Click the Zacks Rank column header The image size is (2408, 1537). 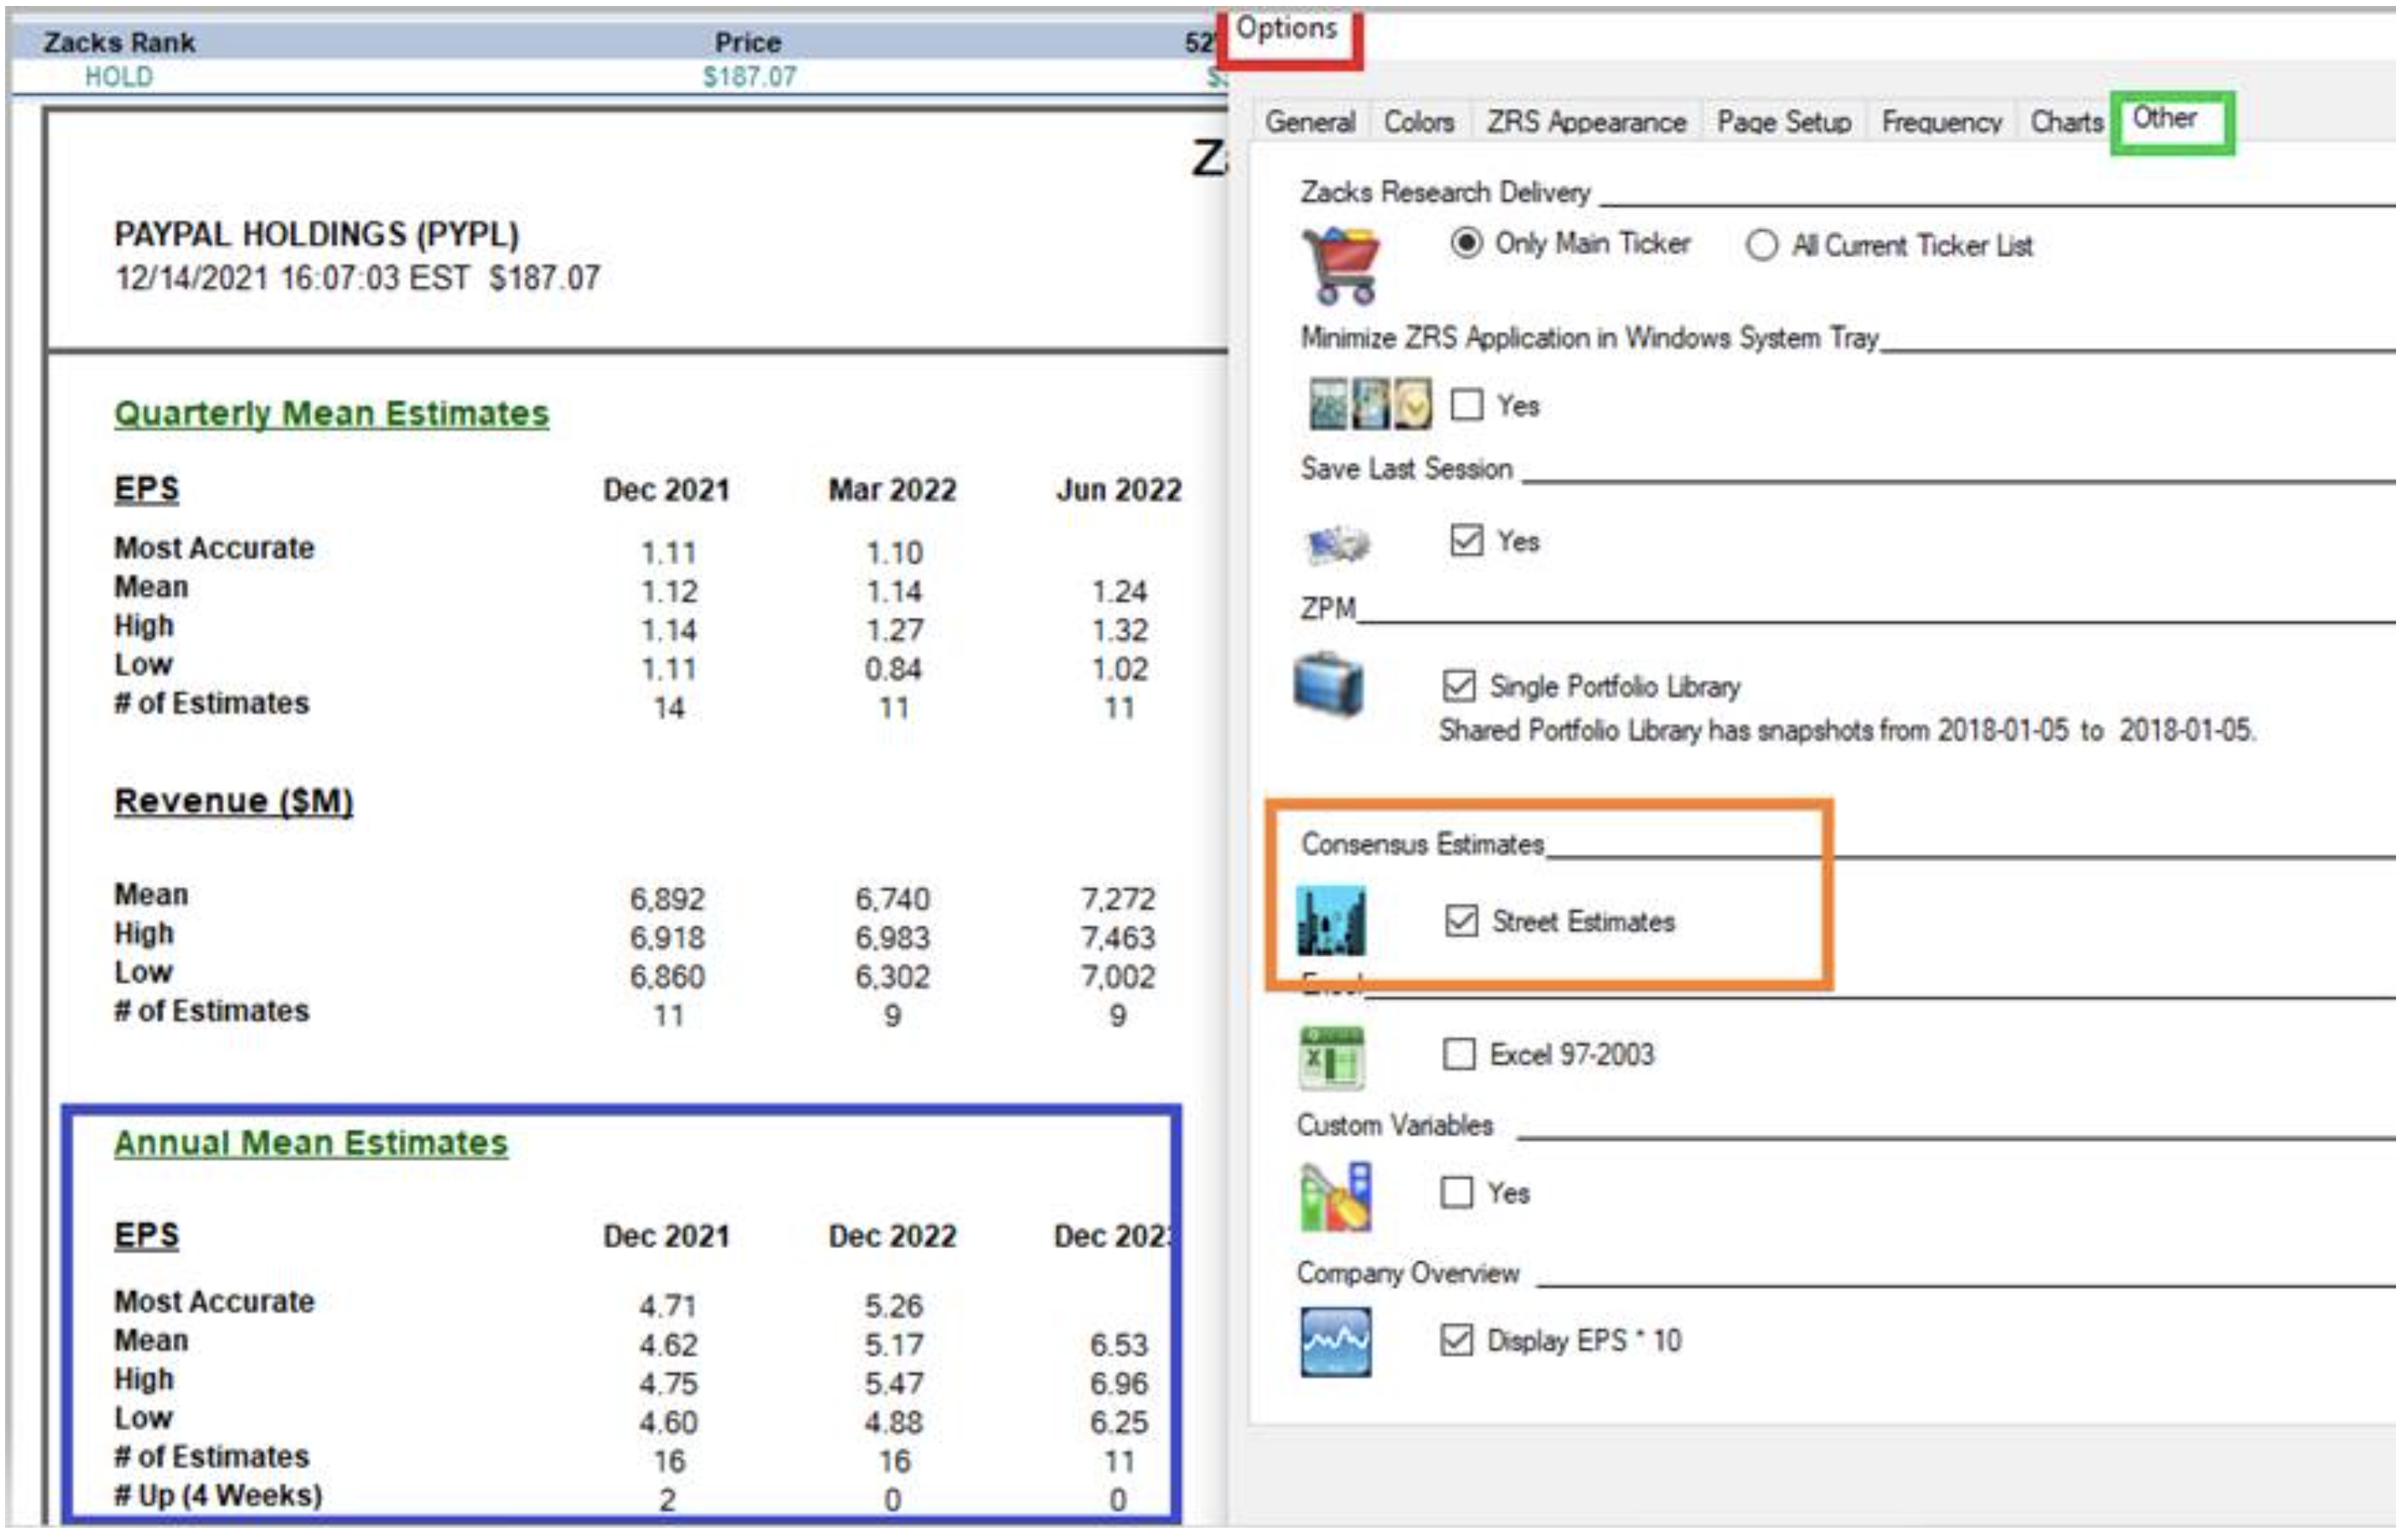point(119,42)
